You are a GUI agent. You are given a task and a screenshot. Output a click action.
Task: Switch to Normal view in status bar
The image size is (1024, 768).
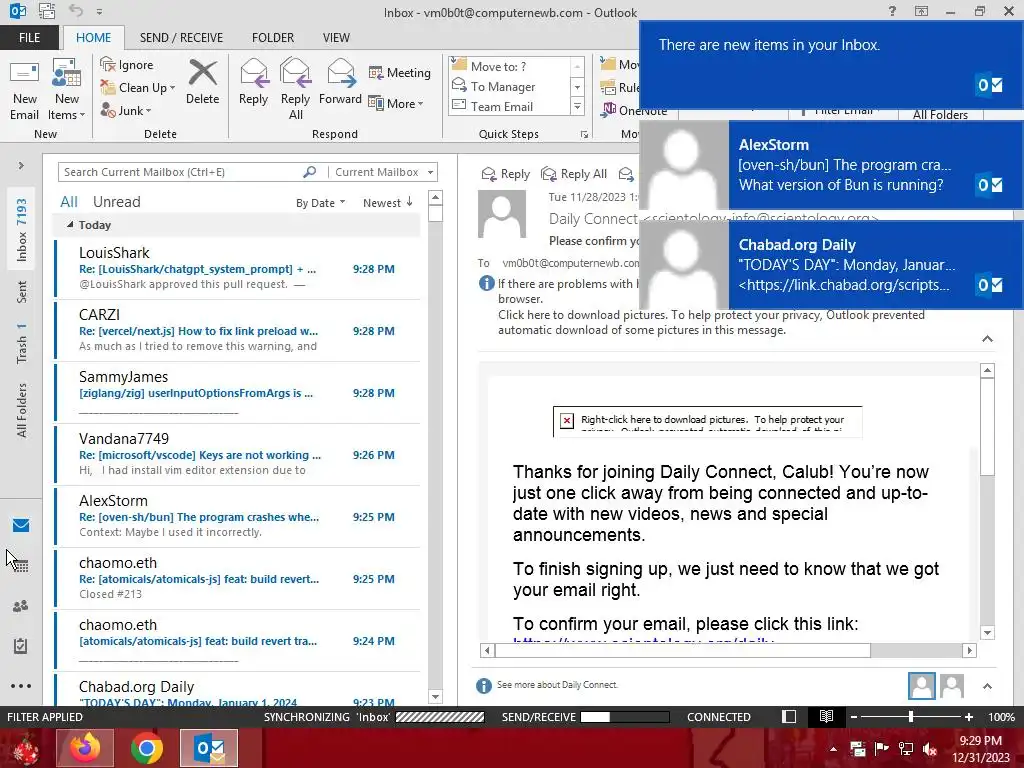pyautogui.click(x=789, y=716)
